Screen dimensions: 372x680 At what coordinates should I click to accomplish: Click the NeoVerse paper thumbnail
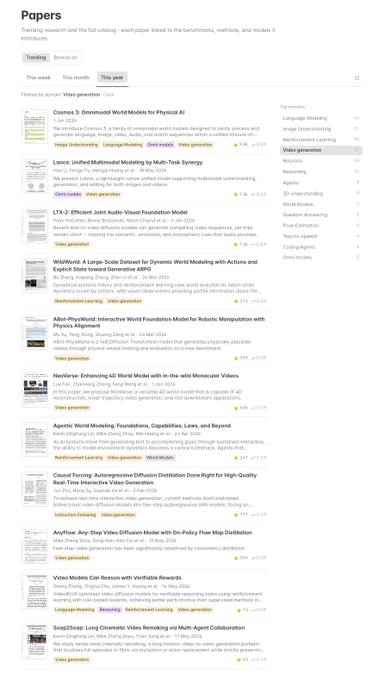[35, 389]
